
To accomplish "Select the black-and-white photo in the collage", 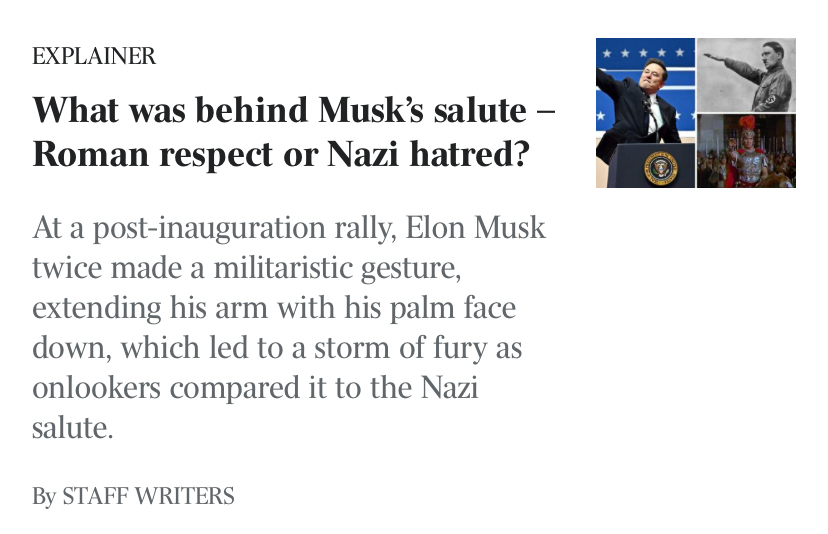I will 746,74.
